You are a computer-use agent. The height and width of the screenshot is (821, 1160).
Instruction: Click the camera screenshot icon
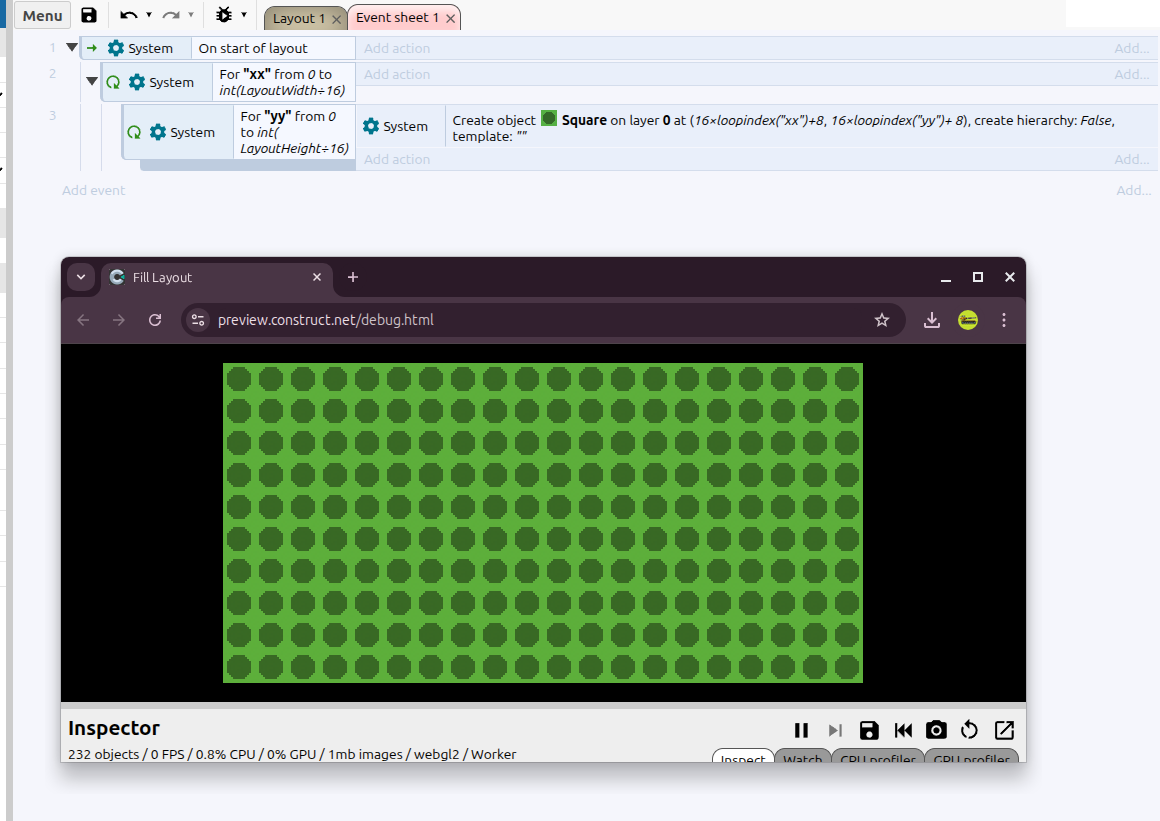pos(937,731)
